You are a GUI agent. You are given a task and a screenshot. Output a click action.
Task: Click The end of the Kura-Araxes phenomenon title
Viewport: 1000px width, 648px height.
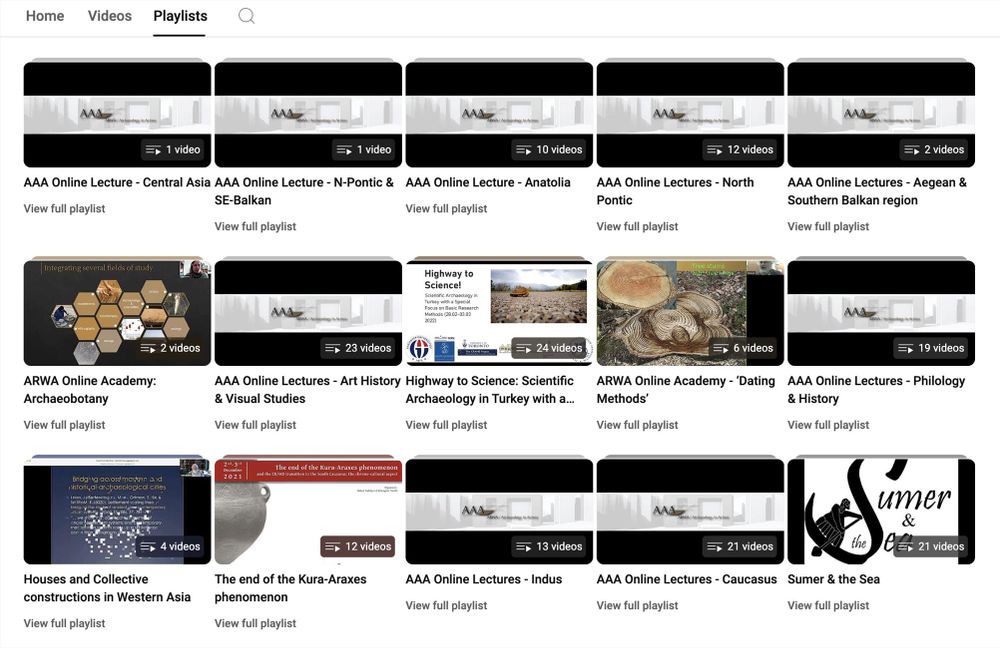pyautogui.click(x=291, y=588)
